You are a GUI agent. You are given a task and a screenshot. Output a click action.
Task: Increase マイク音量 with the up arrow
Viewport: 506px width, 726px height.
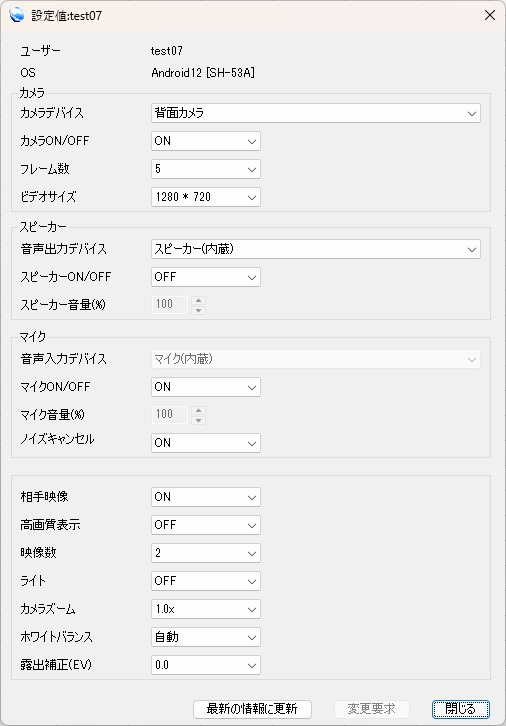[199, 410]
